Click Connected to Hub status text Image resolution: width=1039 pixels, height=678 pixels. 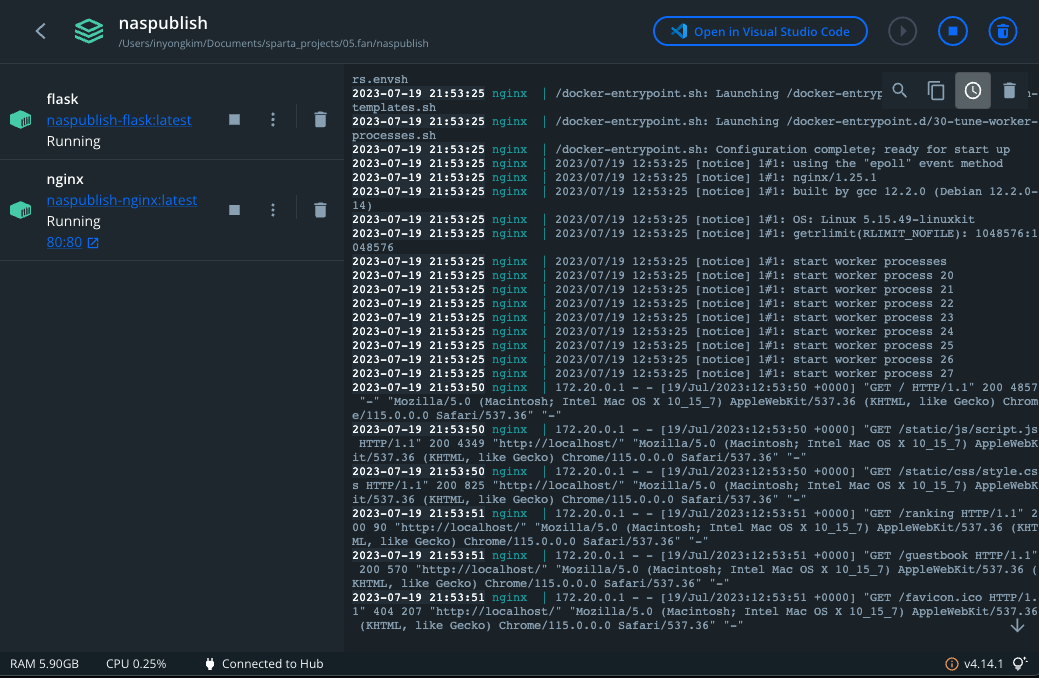(272, 664)
